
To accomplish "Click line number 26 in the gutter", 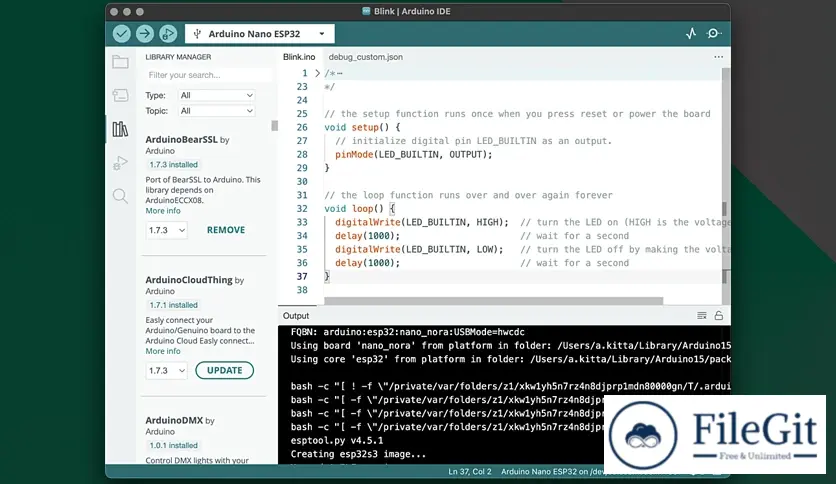I will pos(302,127).
